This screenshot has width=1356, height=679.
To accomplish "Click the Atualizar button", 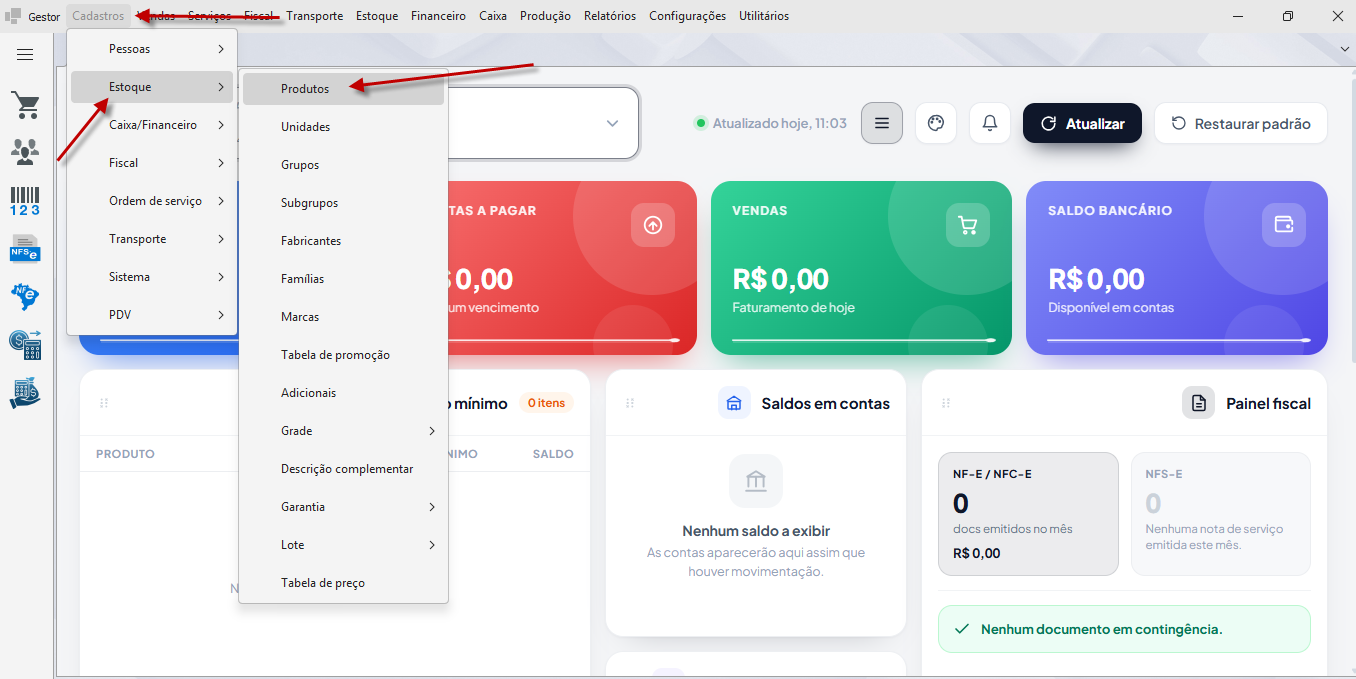I will coord(1082,123).
